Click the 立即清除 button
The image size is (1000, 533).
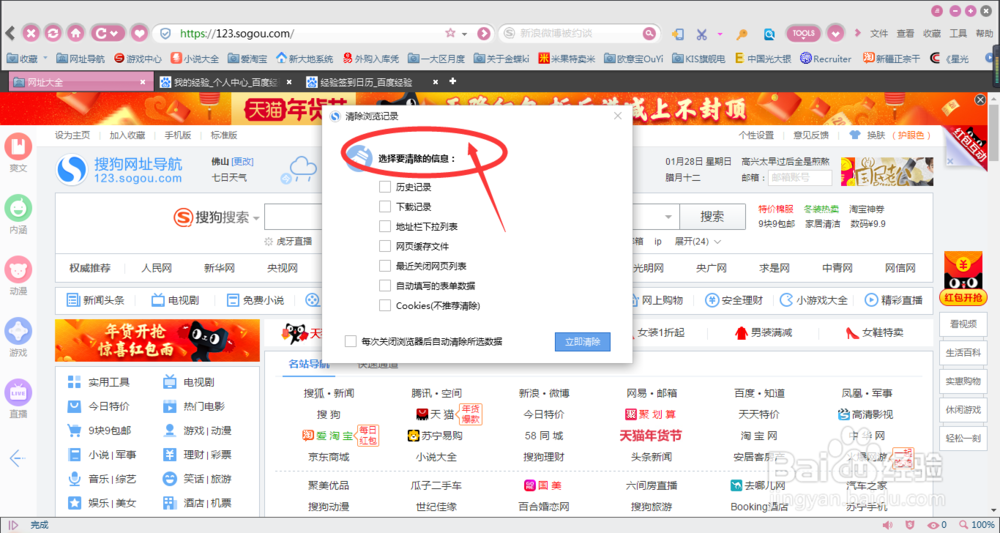(583, 342)
